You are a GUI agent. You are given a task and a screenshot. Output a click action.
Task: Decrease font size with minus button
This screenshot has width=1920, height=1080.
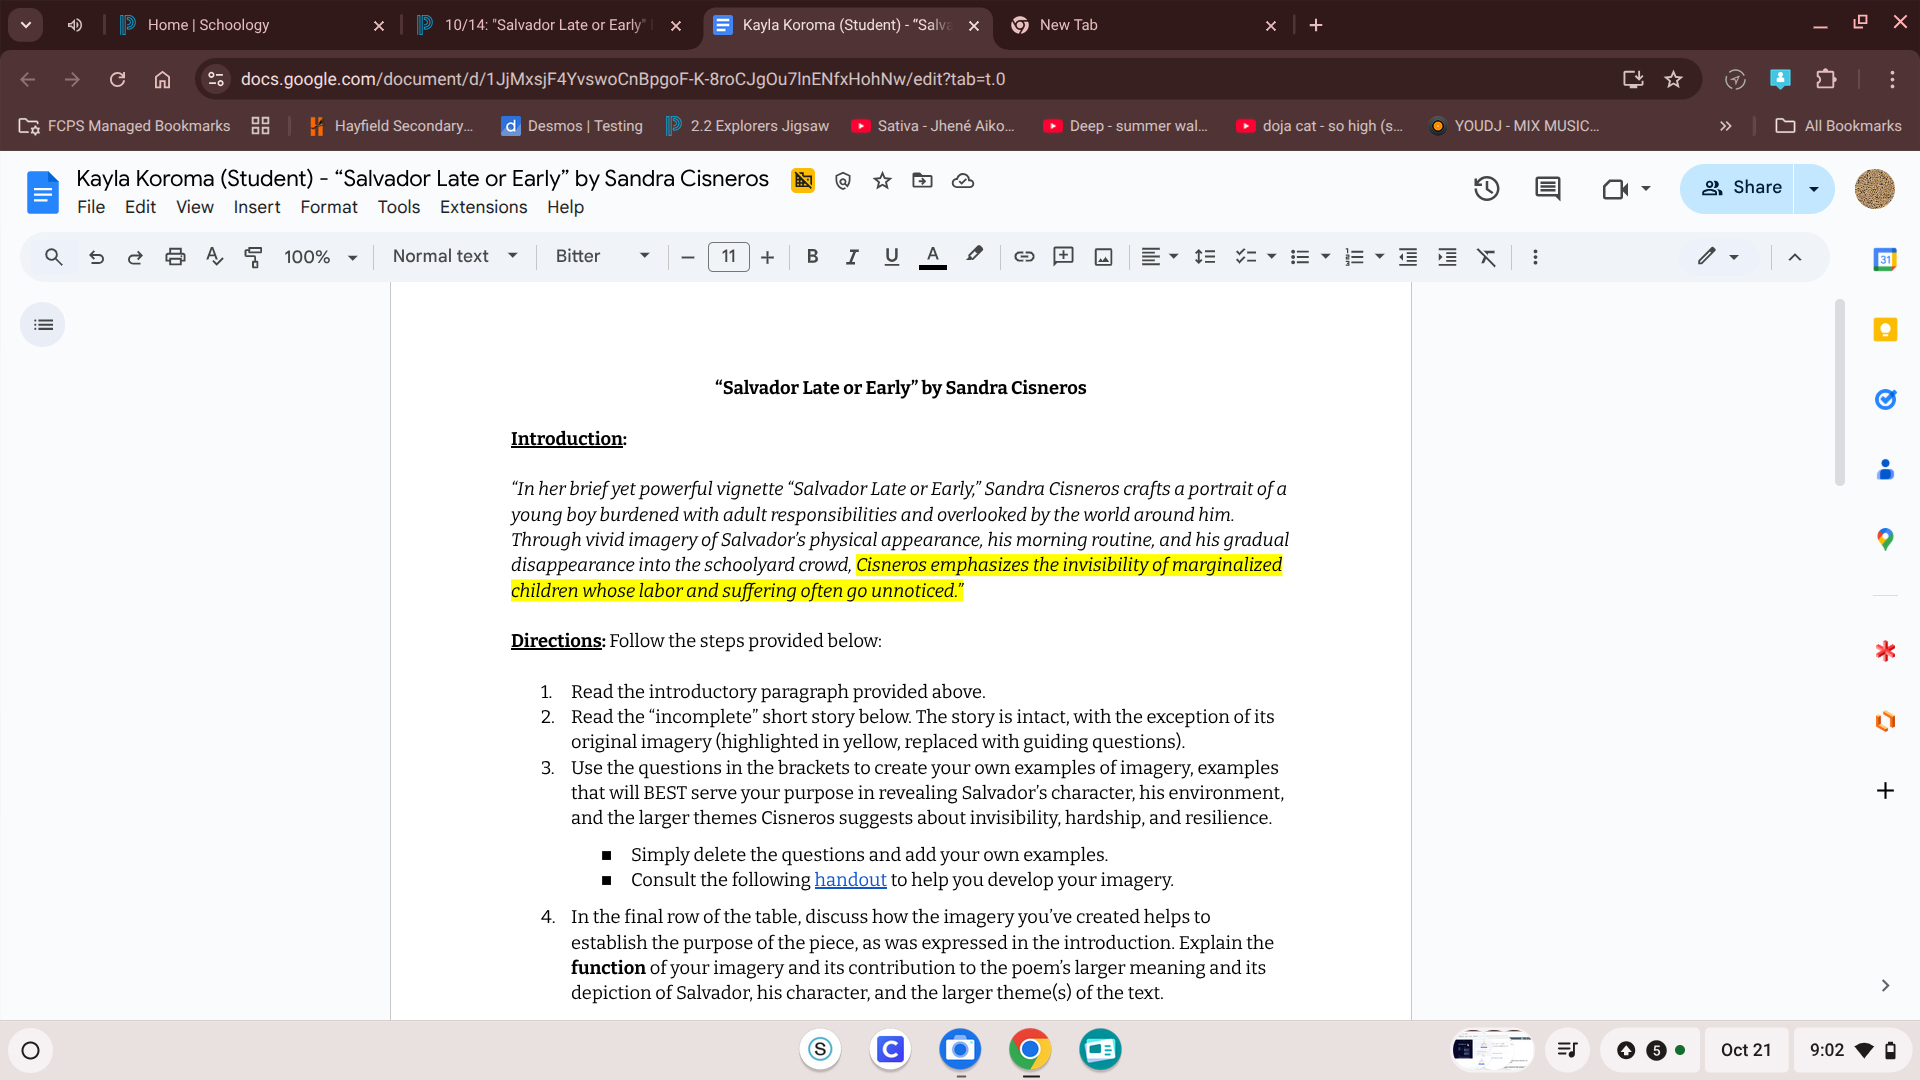click(x=688, y=257)
